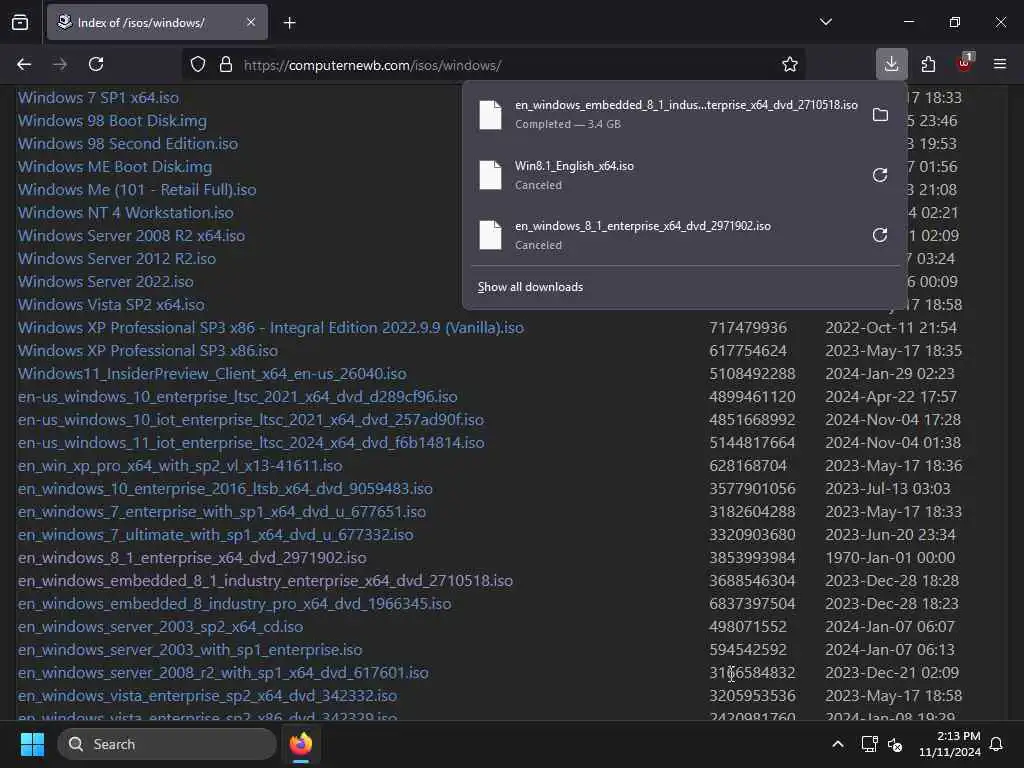Download Windows Server 2012 R2.iso

pos(117,259)
